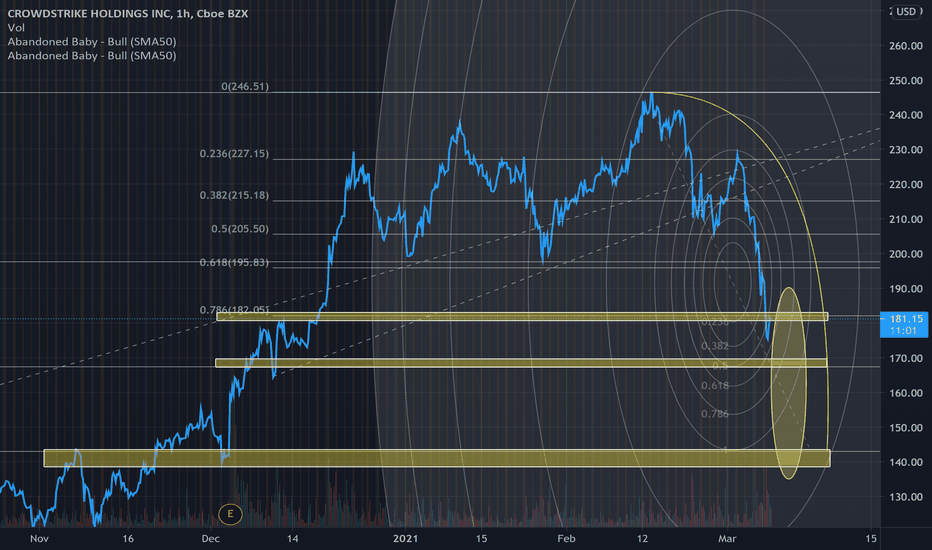Viewport: 932px width, 550px height.
Task: Click the 0.382 Fib circle label
Action: pyautogui.click(x=714, y=346)
